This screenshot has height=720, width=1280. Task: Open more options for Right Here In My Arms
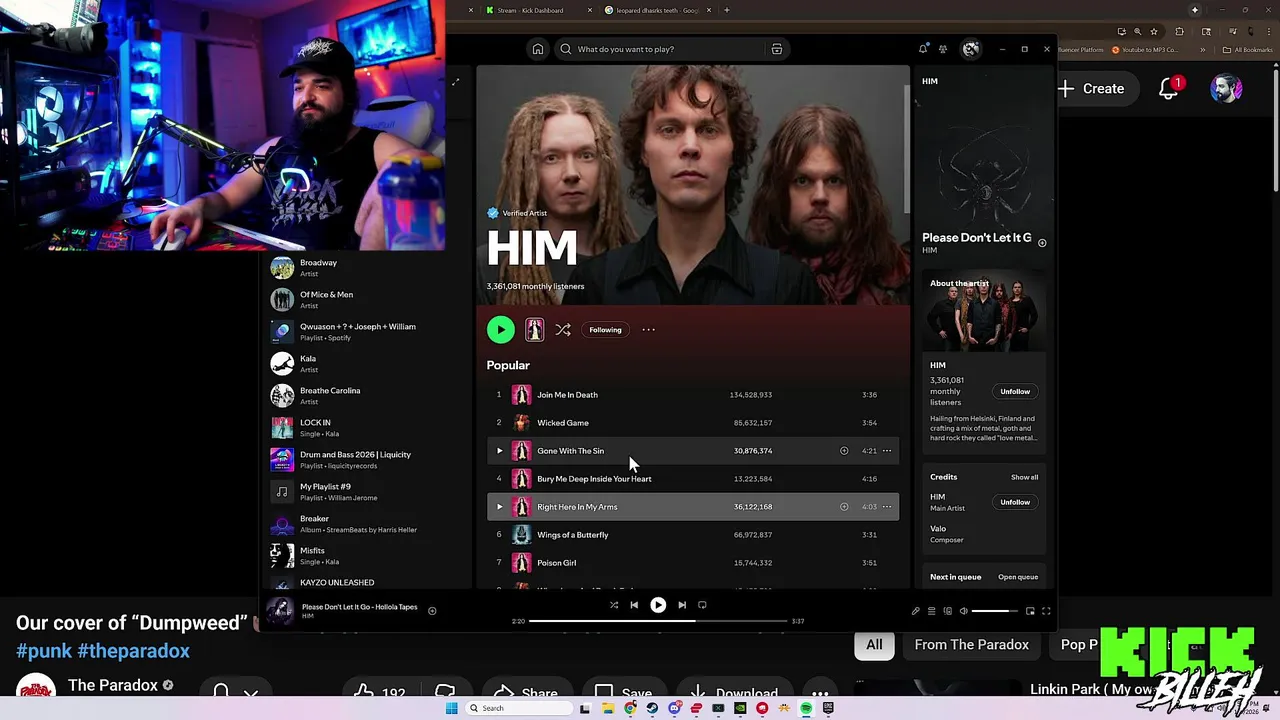pos(887,507)
